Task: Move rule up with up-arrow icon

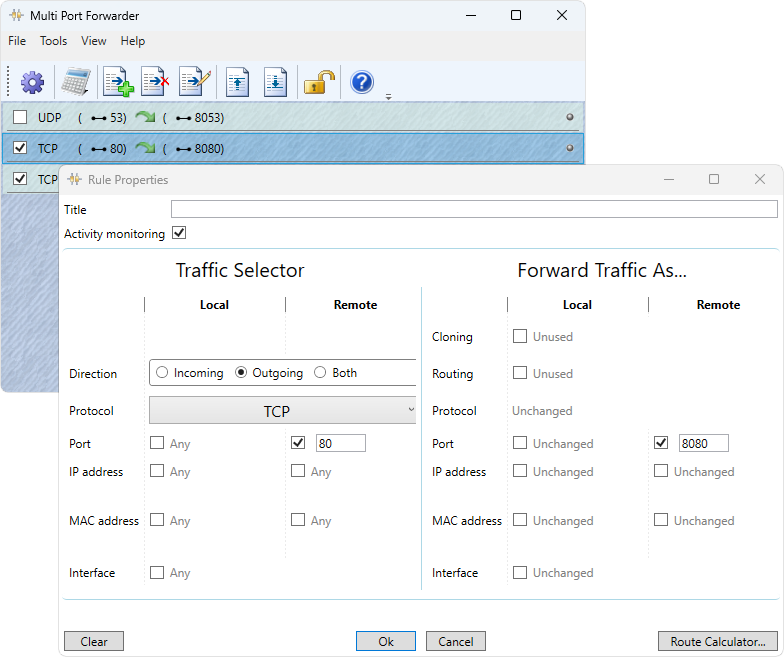Action: click(237, 82)
